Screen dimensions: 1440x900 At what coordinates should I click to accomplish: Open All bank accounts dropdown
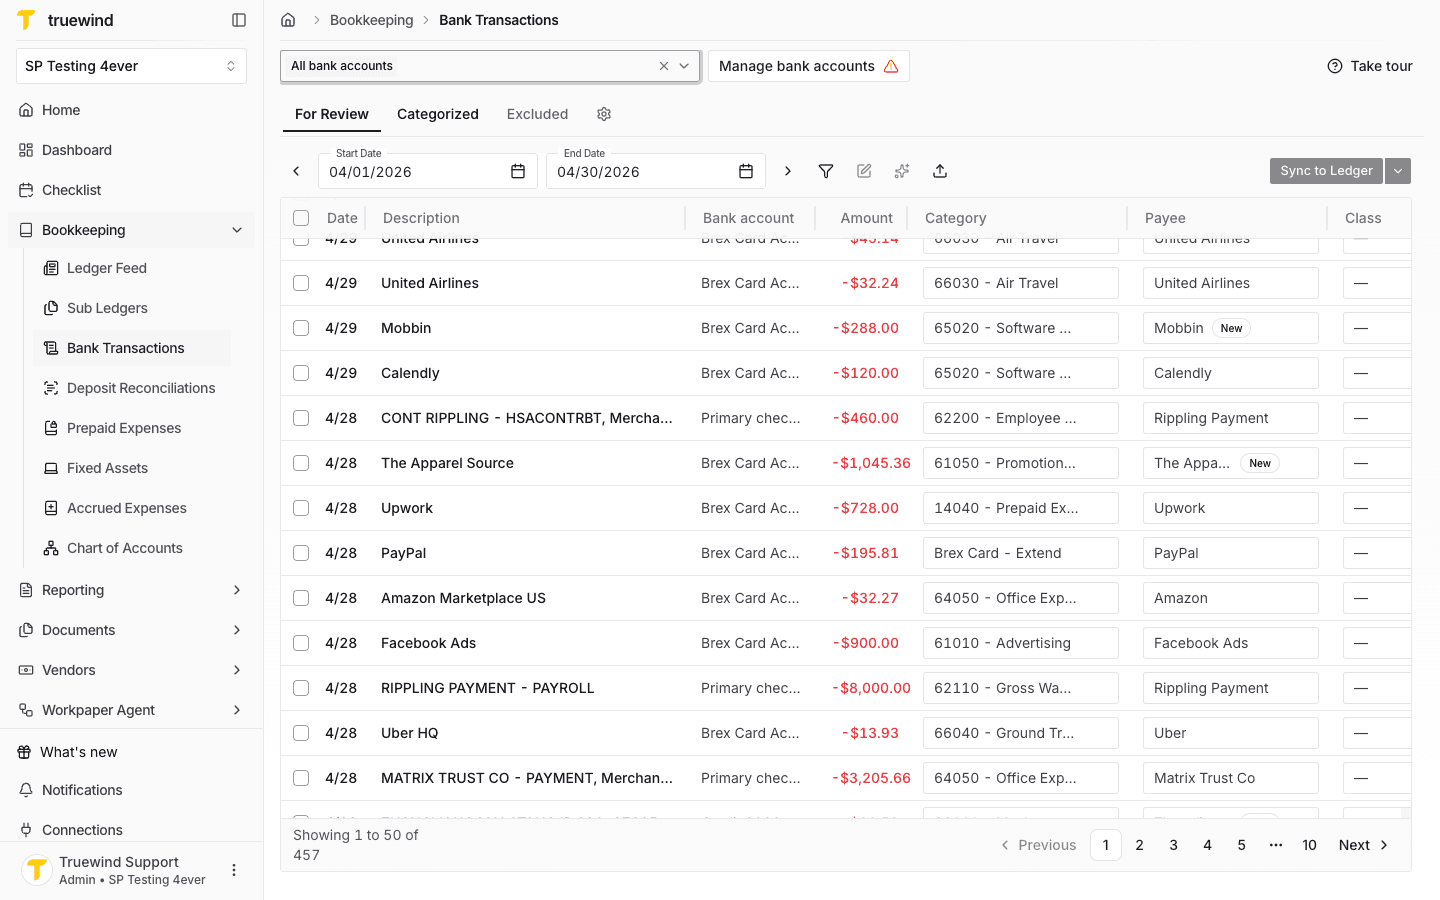[684, 66]
